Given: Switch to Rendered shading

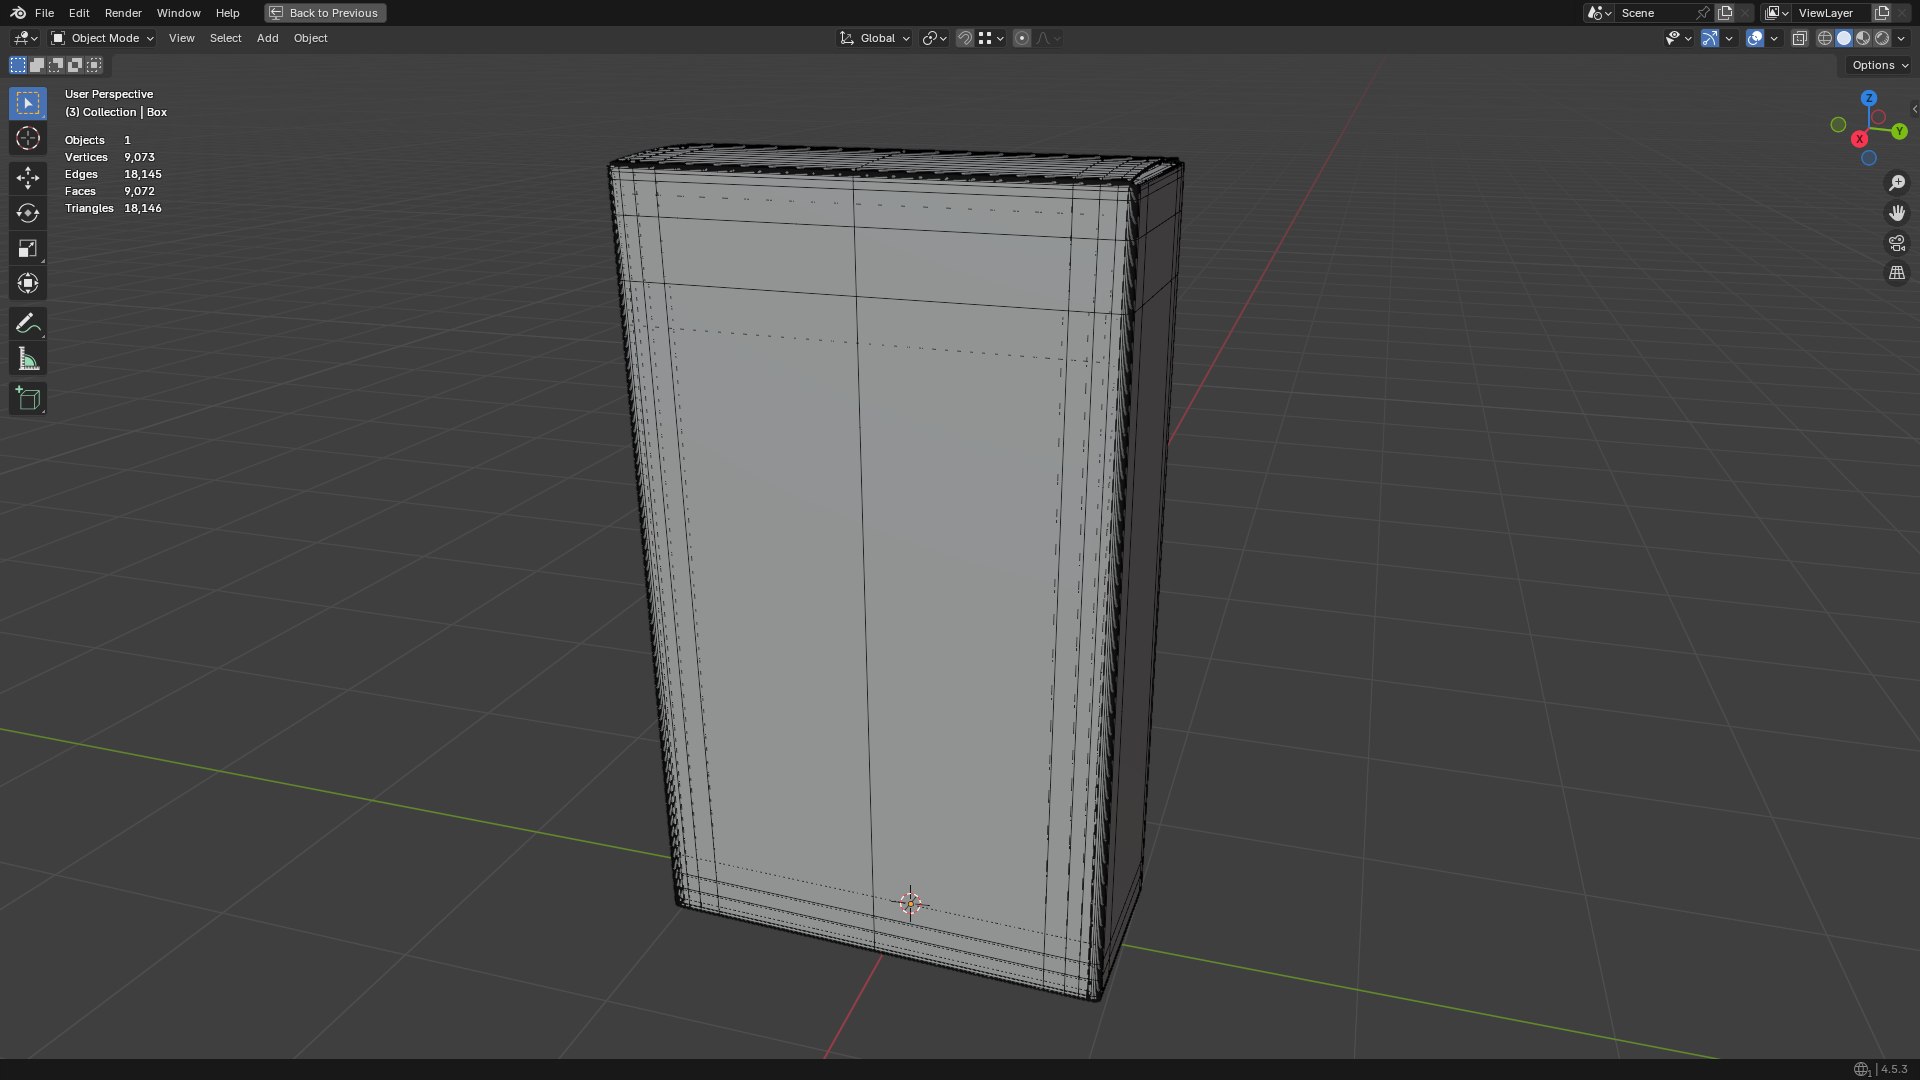Looking at the screenshot, I should [x=1882, y=38].
